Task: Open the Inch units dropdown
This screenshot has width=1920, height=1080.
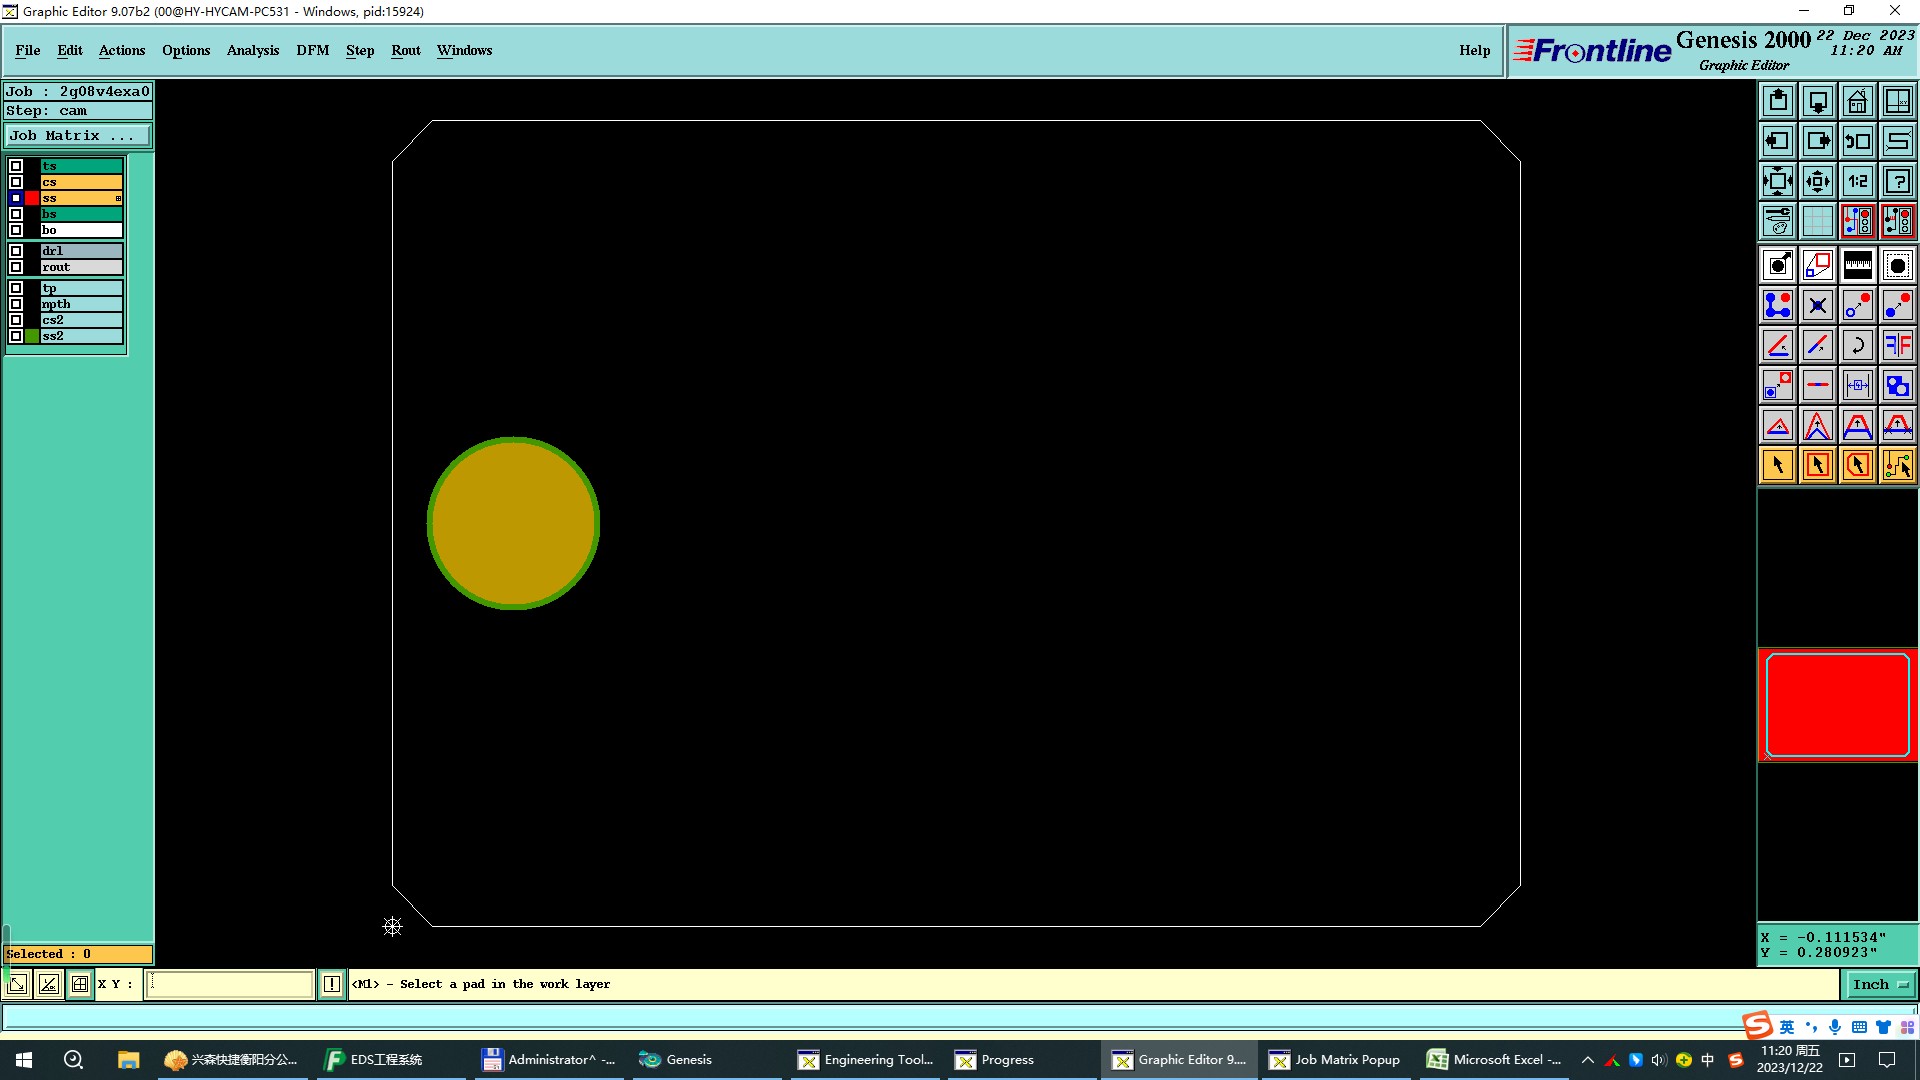Action: tap(1880, 984)
